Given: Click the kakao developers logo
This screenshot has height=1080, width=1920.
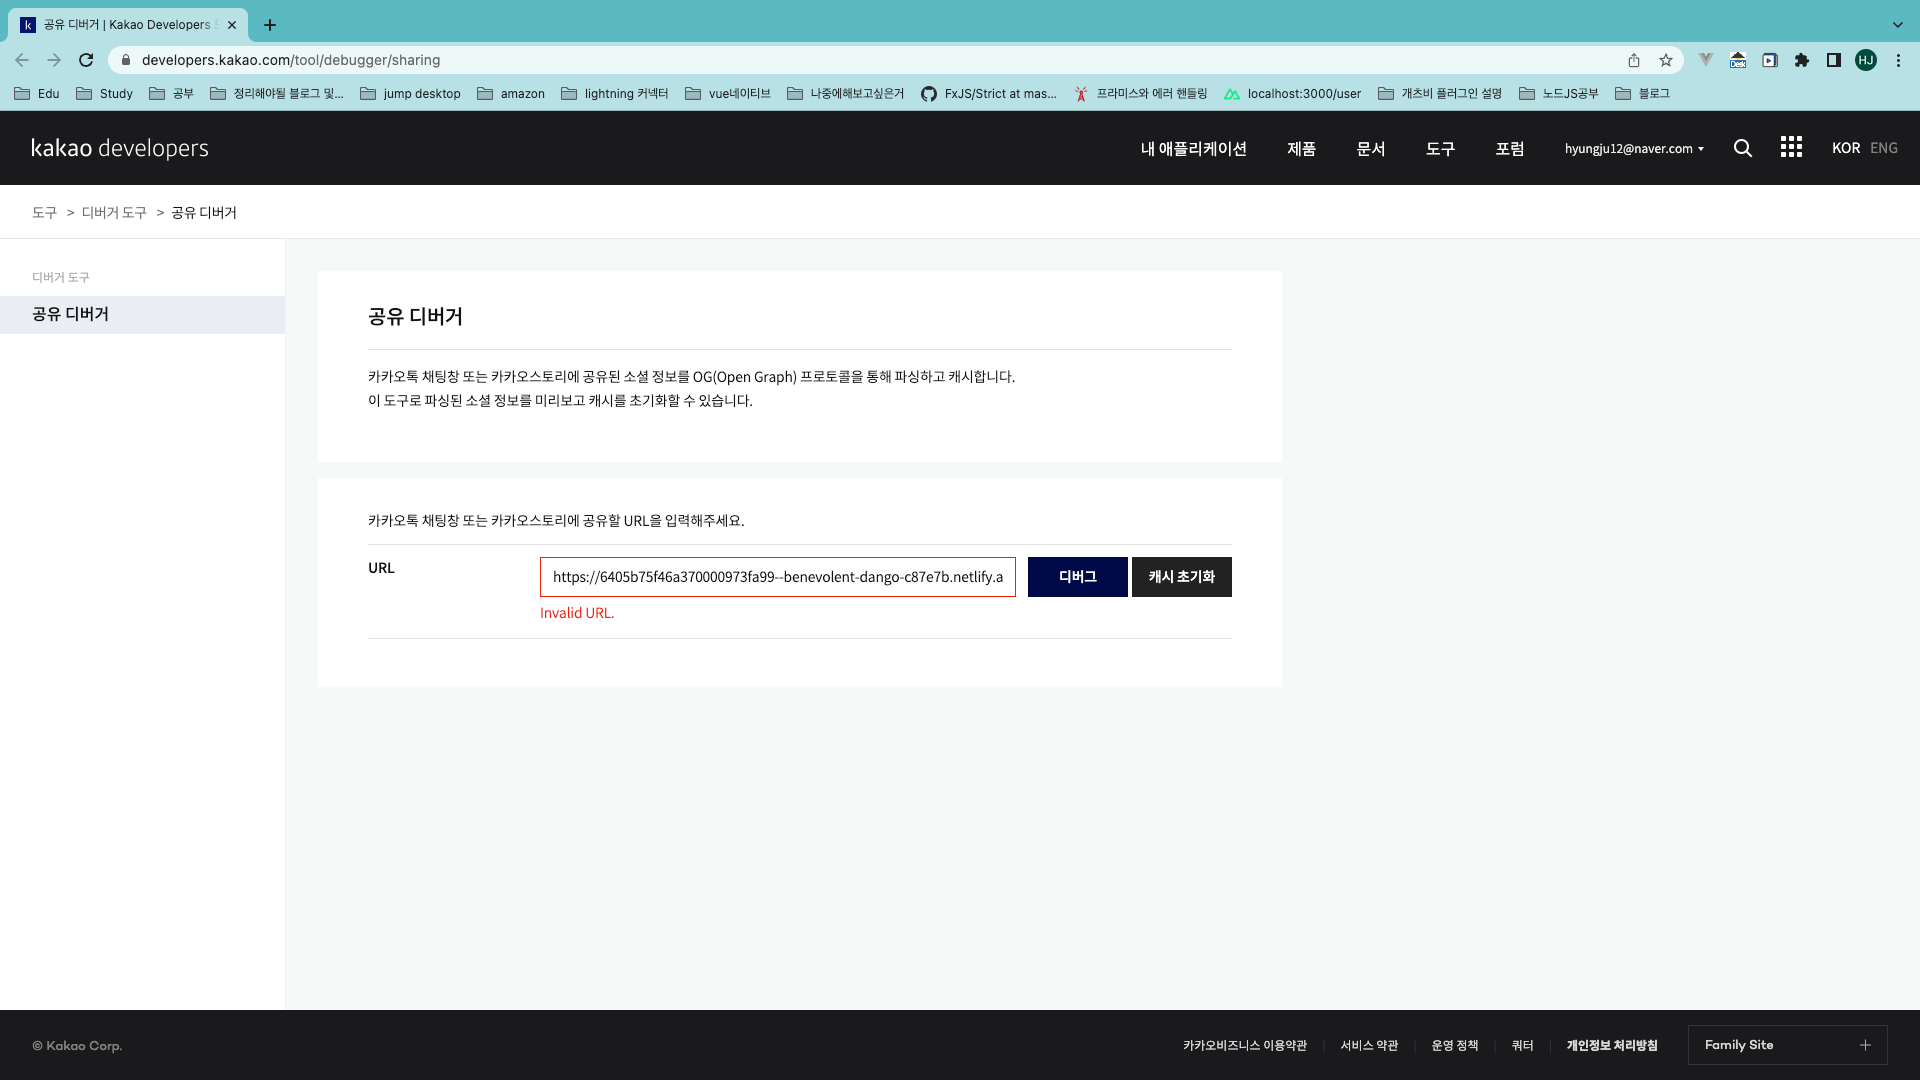Looking at the screenshot, I should (120, 148).
